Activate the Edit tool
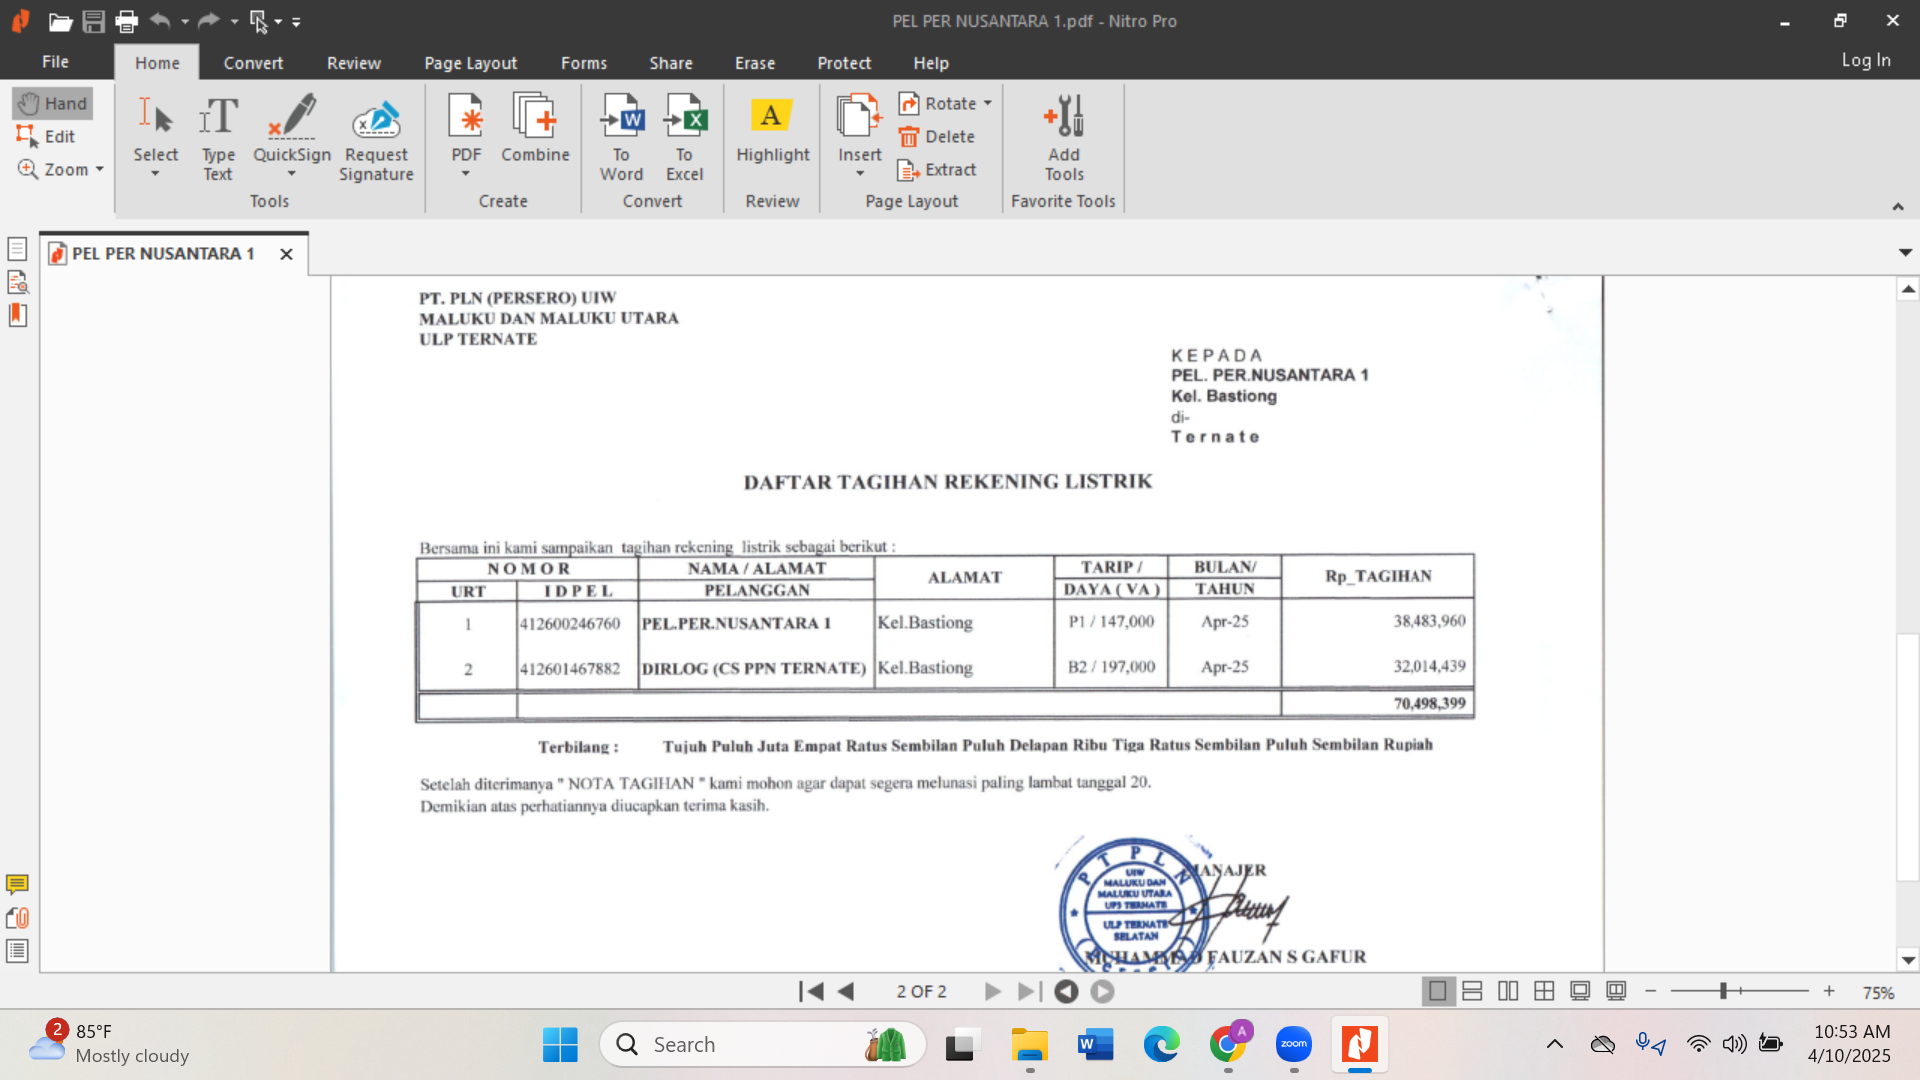Viewport: 1920px width, 1080px height. point(46,136)
